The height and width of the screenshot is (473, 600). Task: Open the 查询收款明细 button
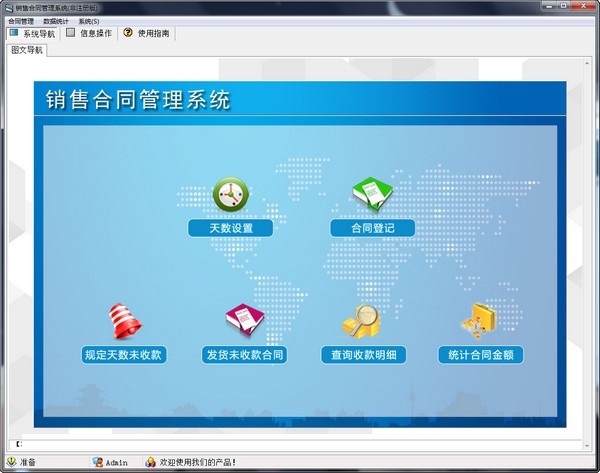[x=364, y=355]
